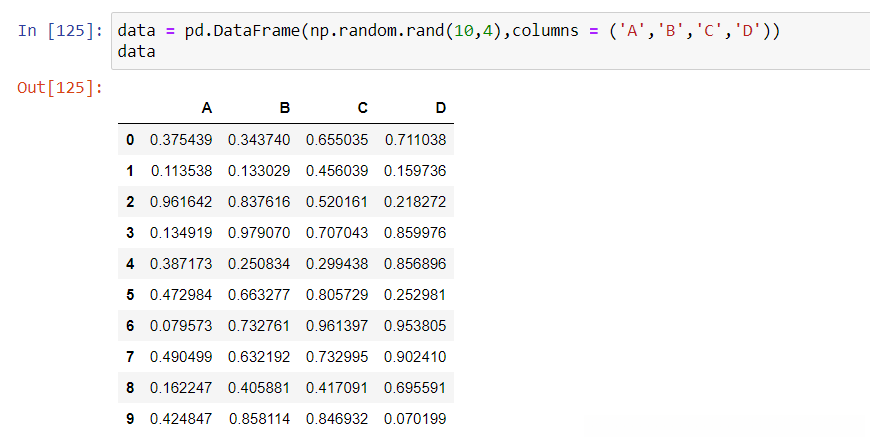Viewport: 870px width, 446px height.
Task: Click row index 9
Action: click(130, 419)
